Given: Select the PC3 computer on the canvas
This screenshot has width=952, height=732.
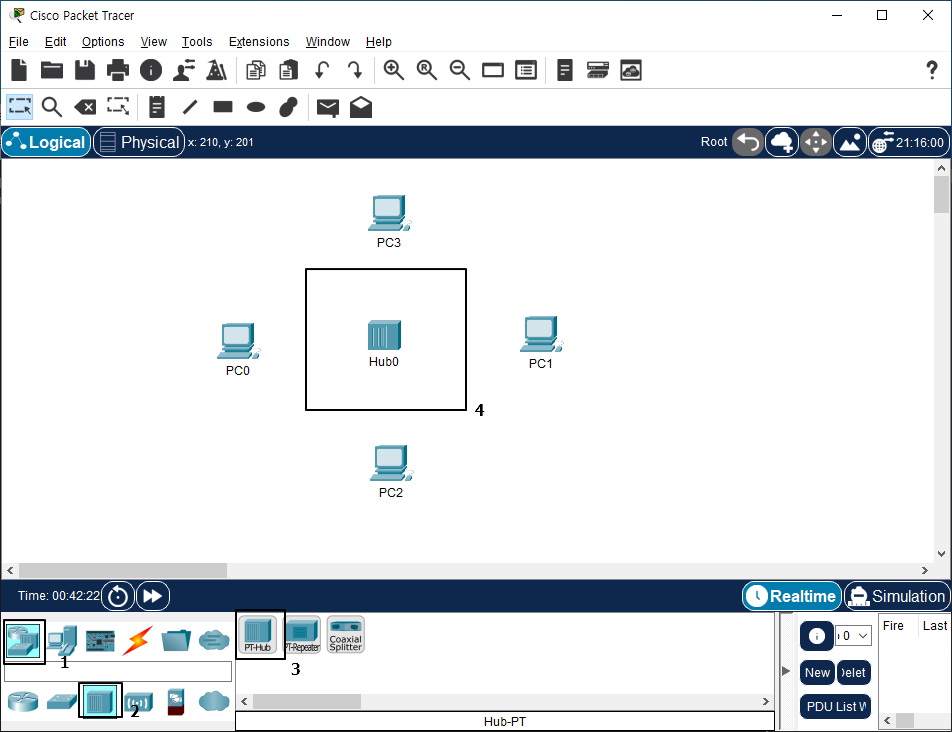Looking at the screenshot, I should 389,213.
